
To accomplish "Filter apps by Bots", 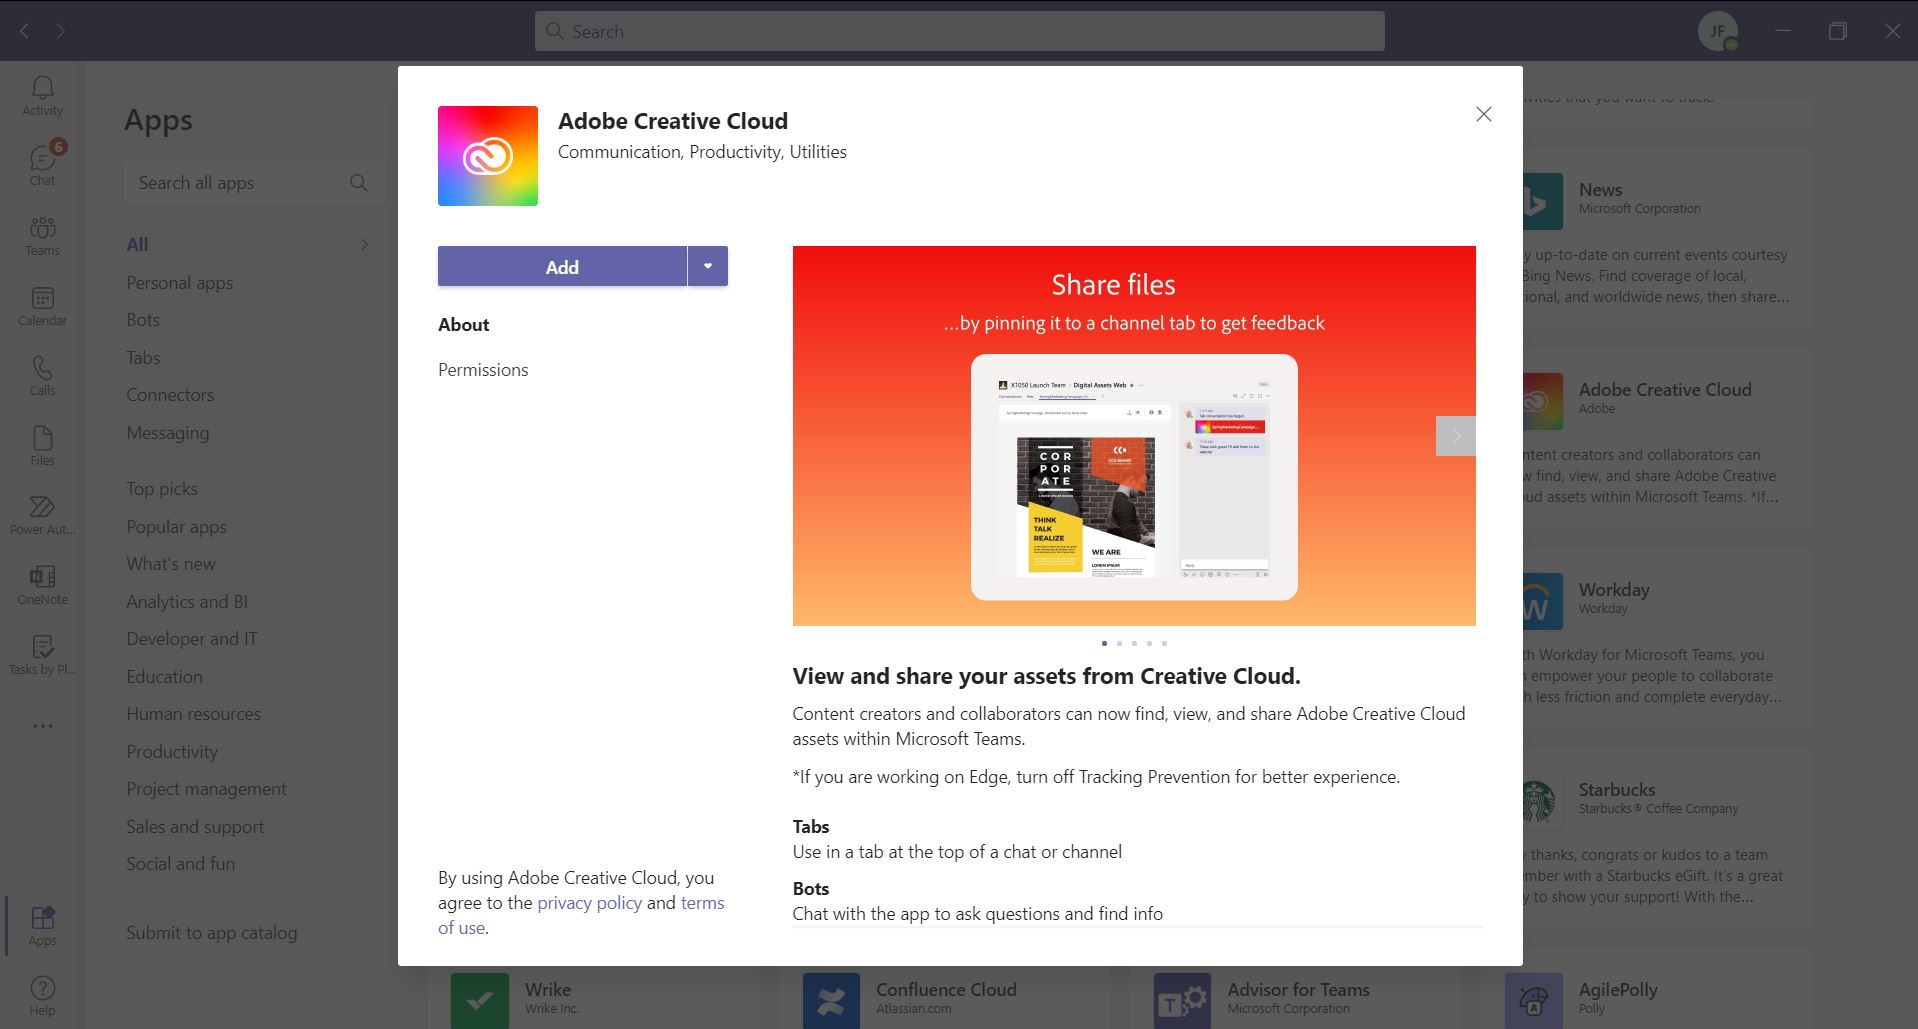I will [143, 320].
